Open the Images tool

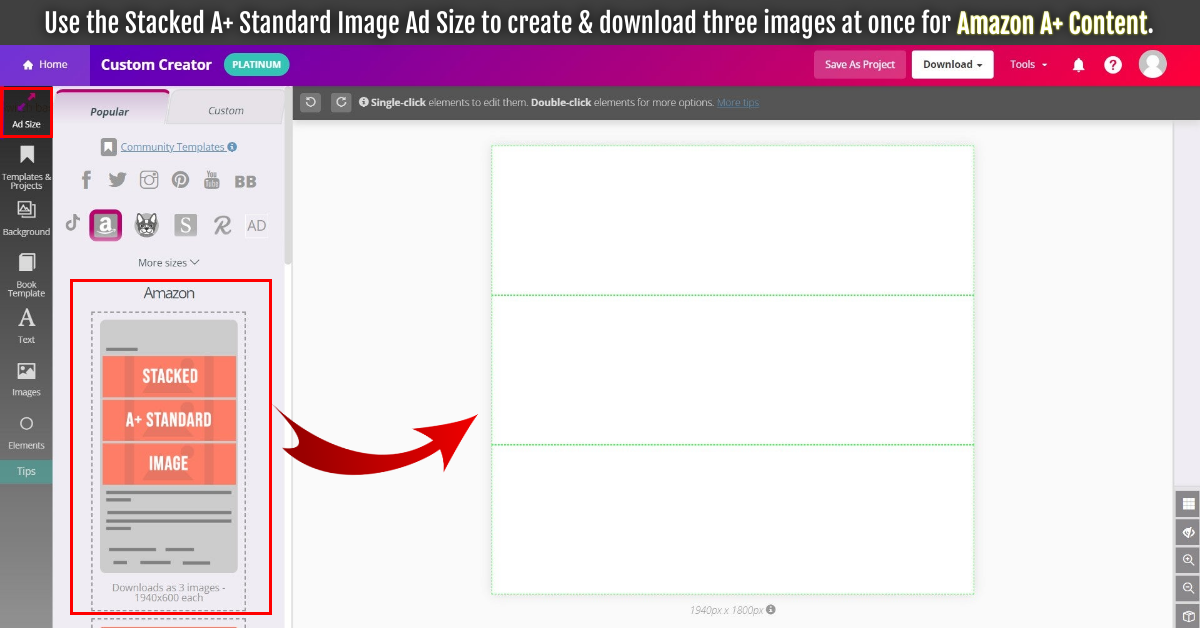(26, 379)
